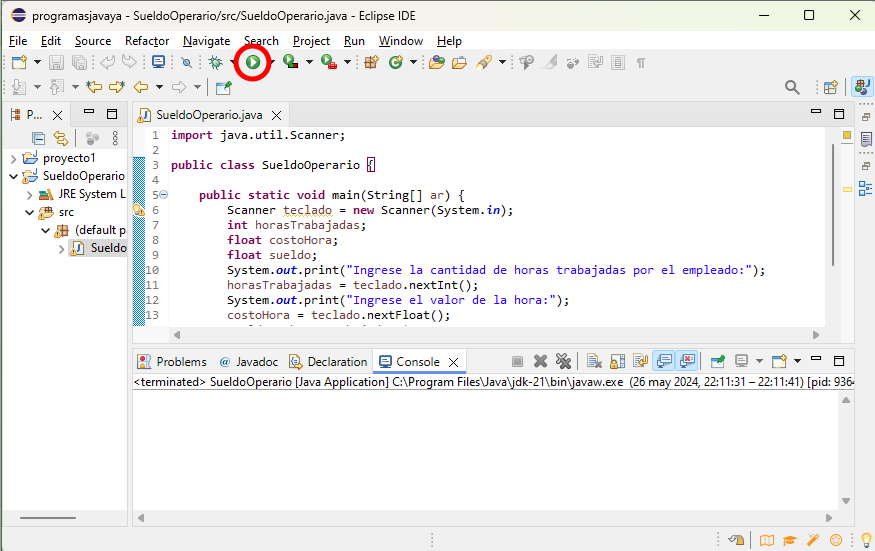
Task: Open the Run button dropdown arrow
Action: (x=271, y=62)
